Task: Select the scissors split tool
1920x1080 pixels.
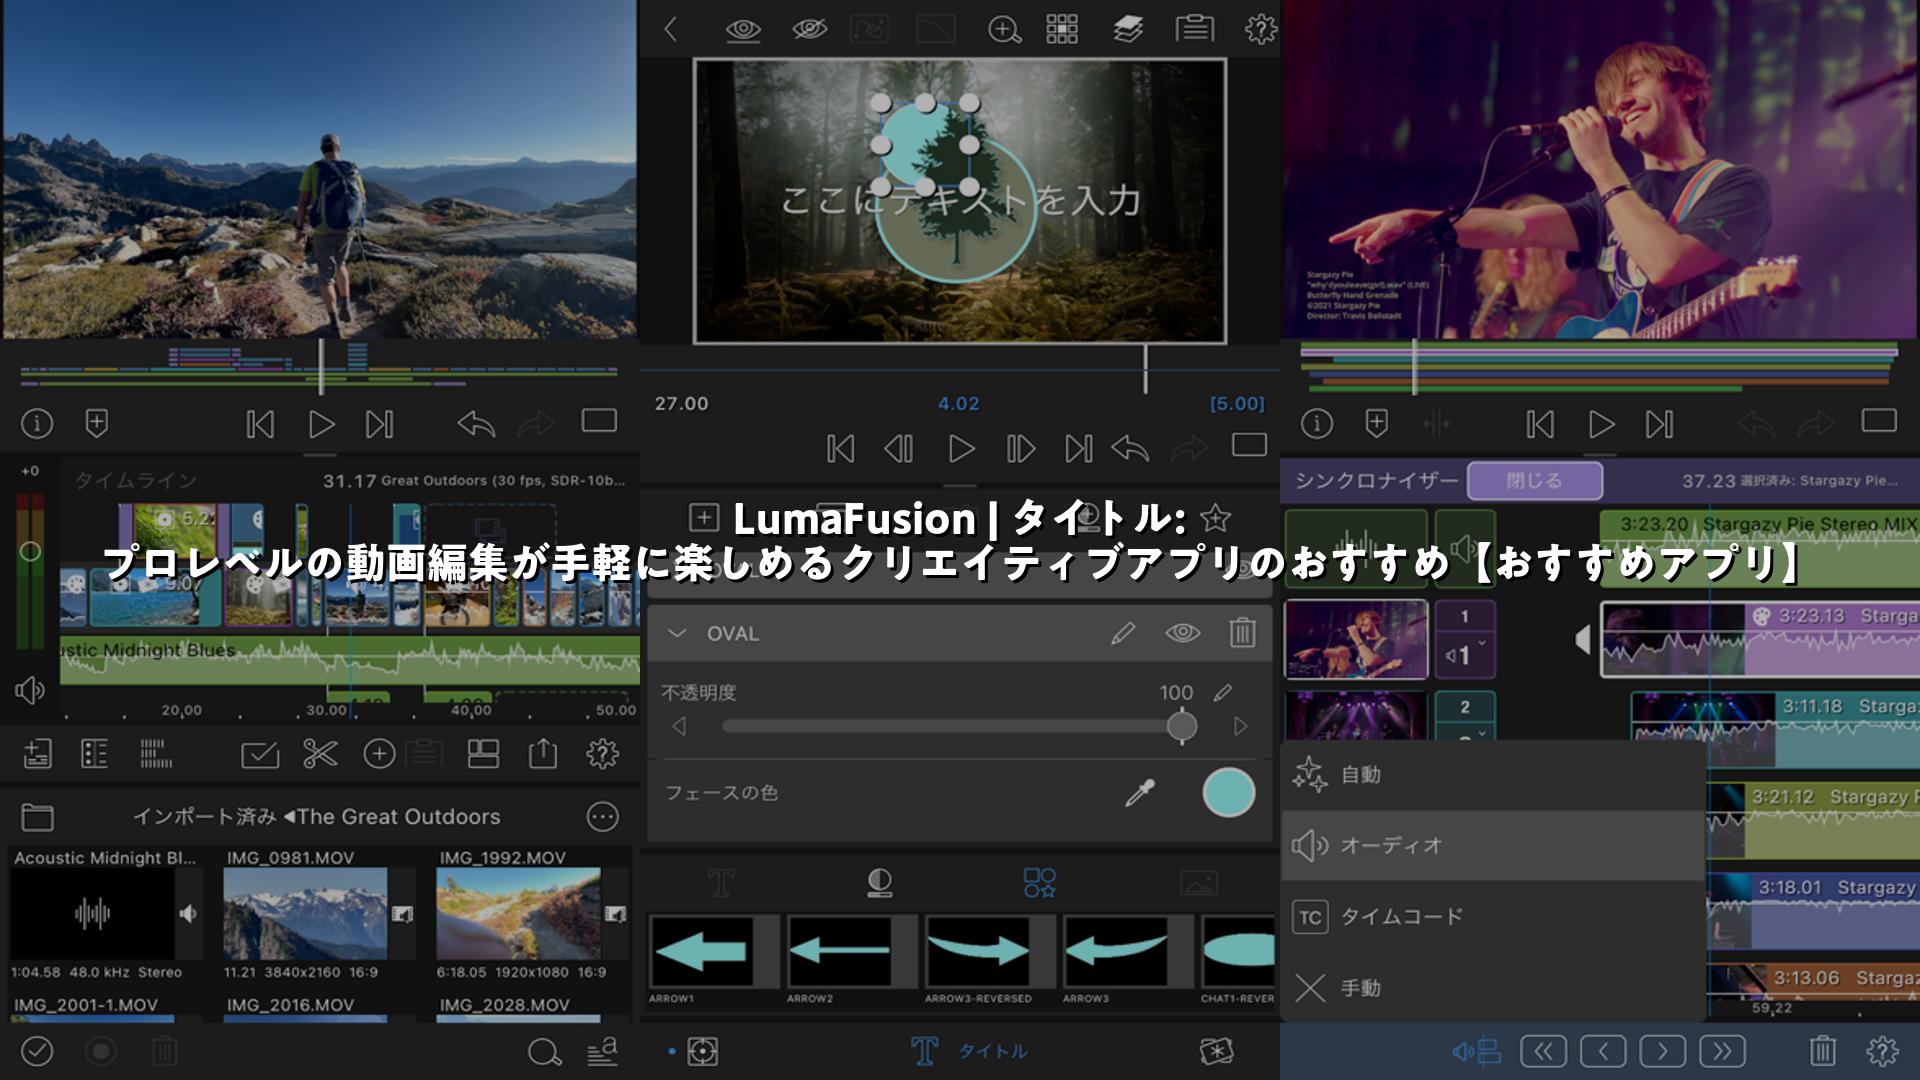Action: (x=320, y=753)
